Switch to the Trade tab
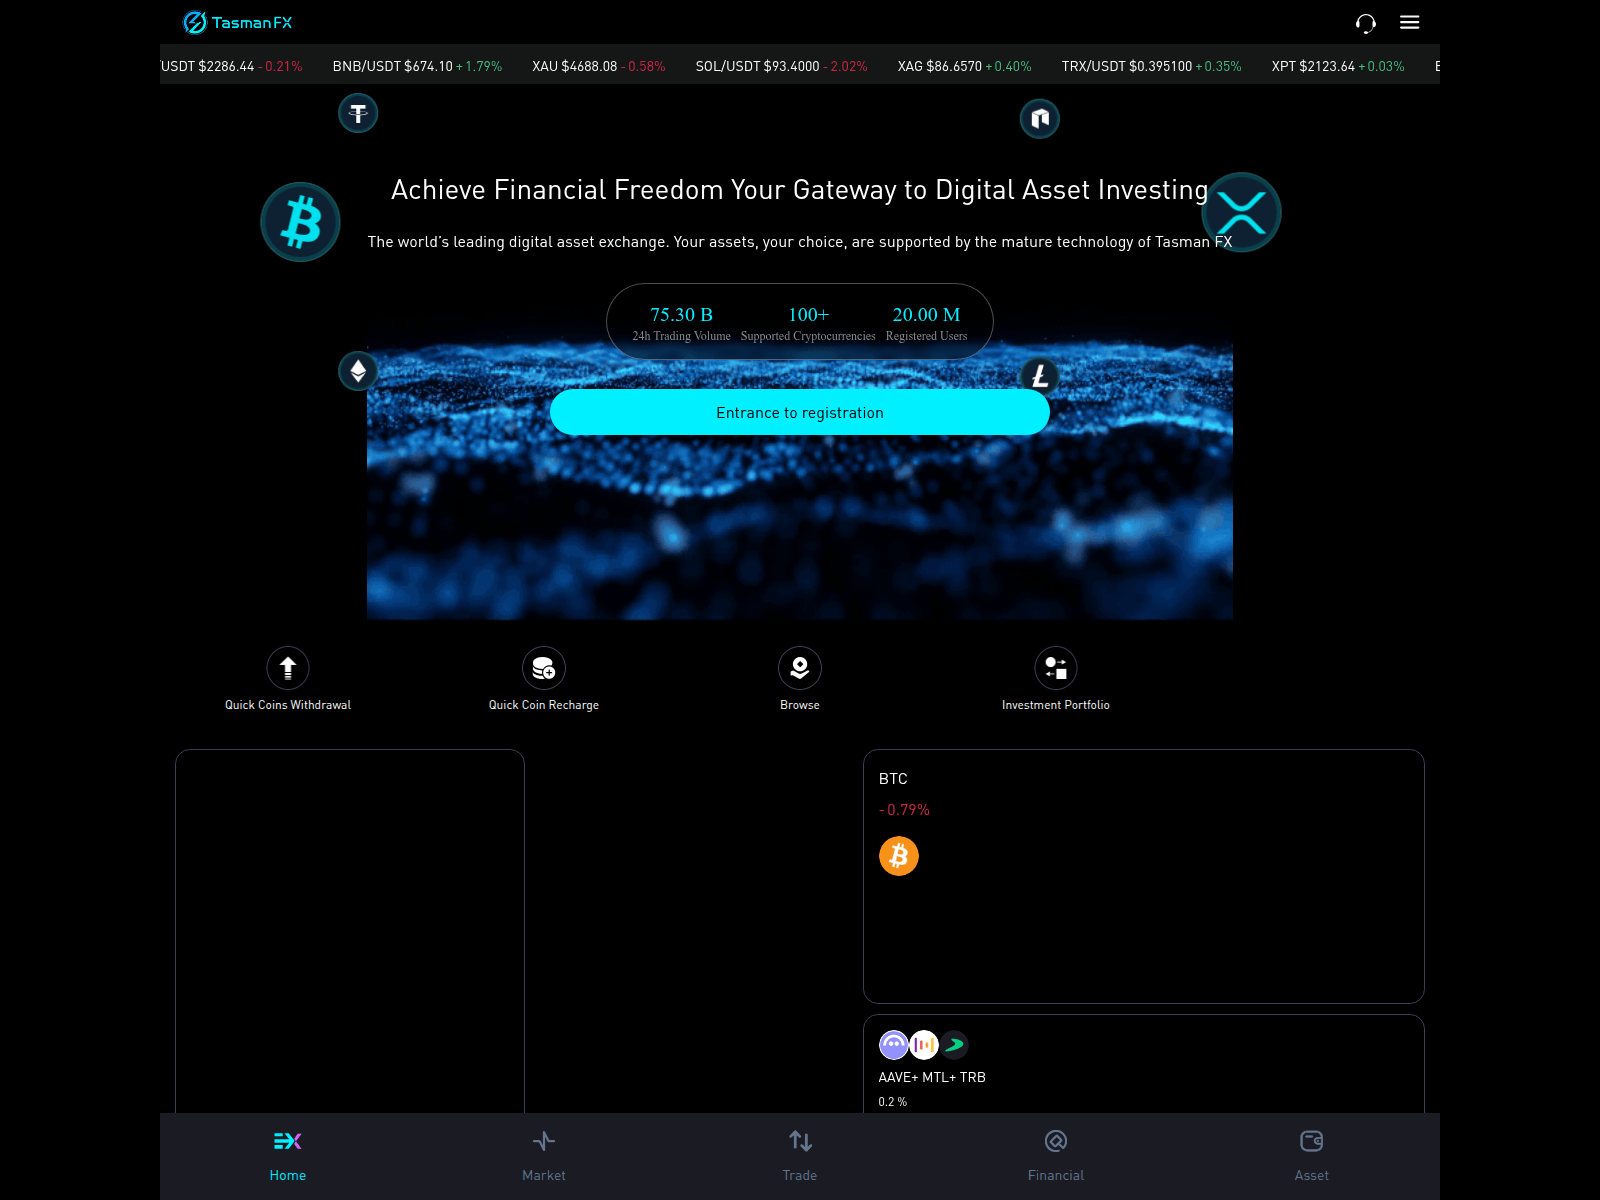 800,1156
